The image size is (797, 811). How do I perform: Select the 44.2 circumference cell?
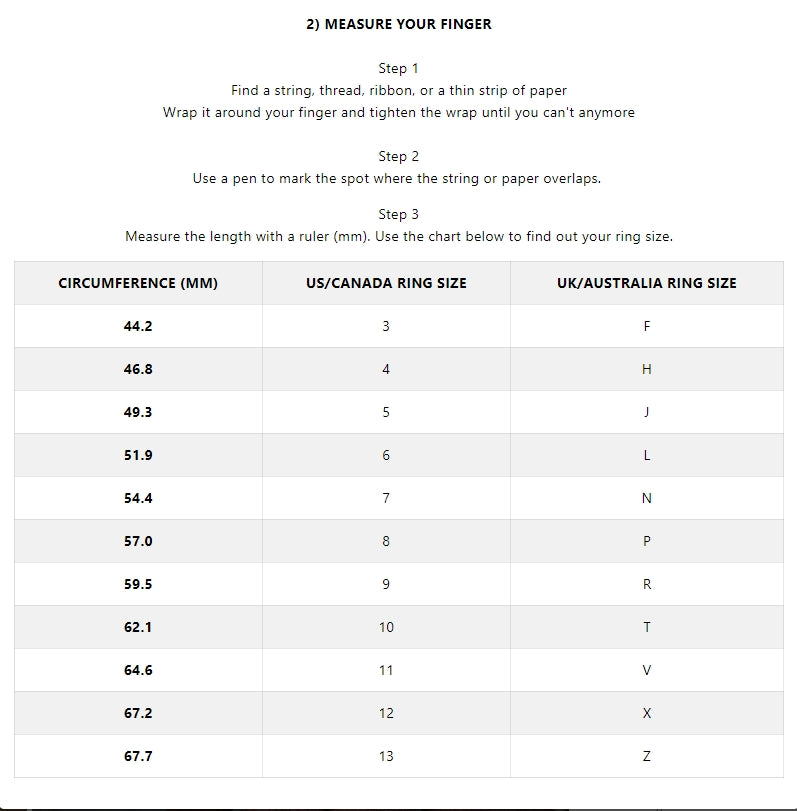[x=138, y=326]
